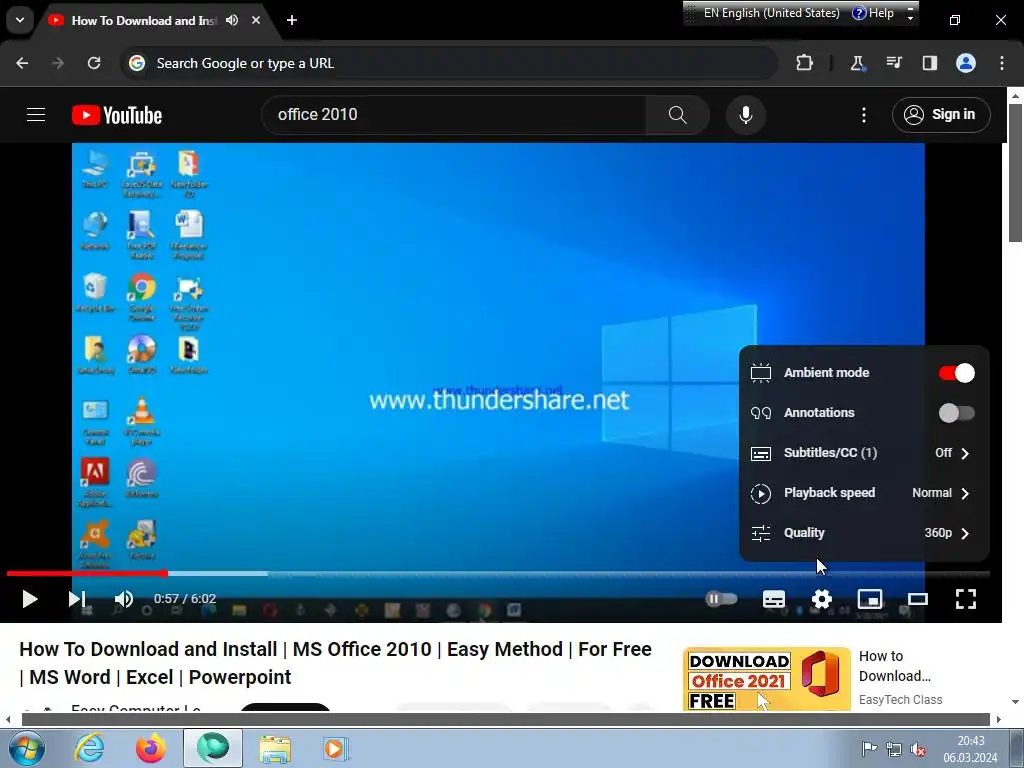Open Chrome's three-dot menu
The image size is (1024, 768).
point(1002,63)
